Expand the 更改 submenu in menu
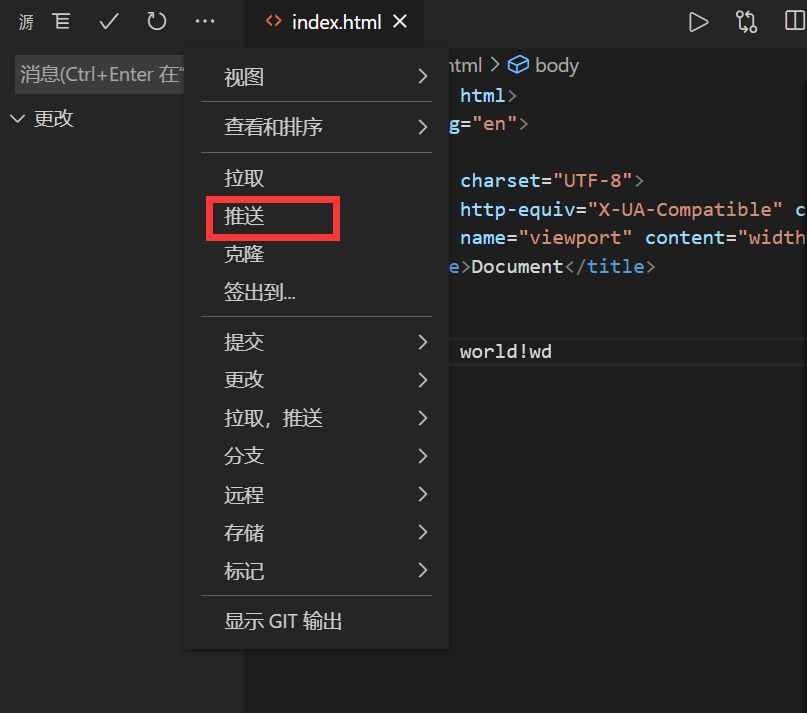Viewport: 807px width, 713px height. click(316, 380)
